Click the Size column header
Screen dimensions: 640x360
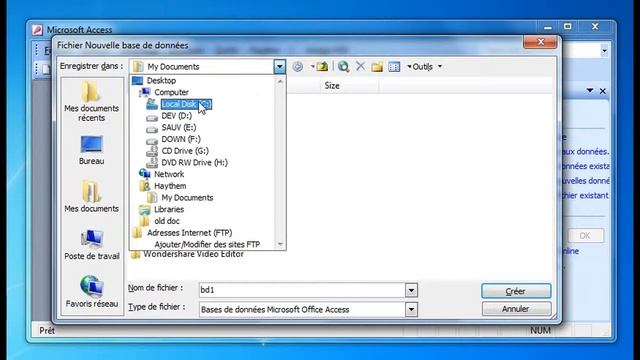pos(332,86)
